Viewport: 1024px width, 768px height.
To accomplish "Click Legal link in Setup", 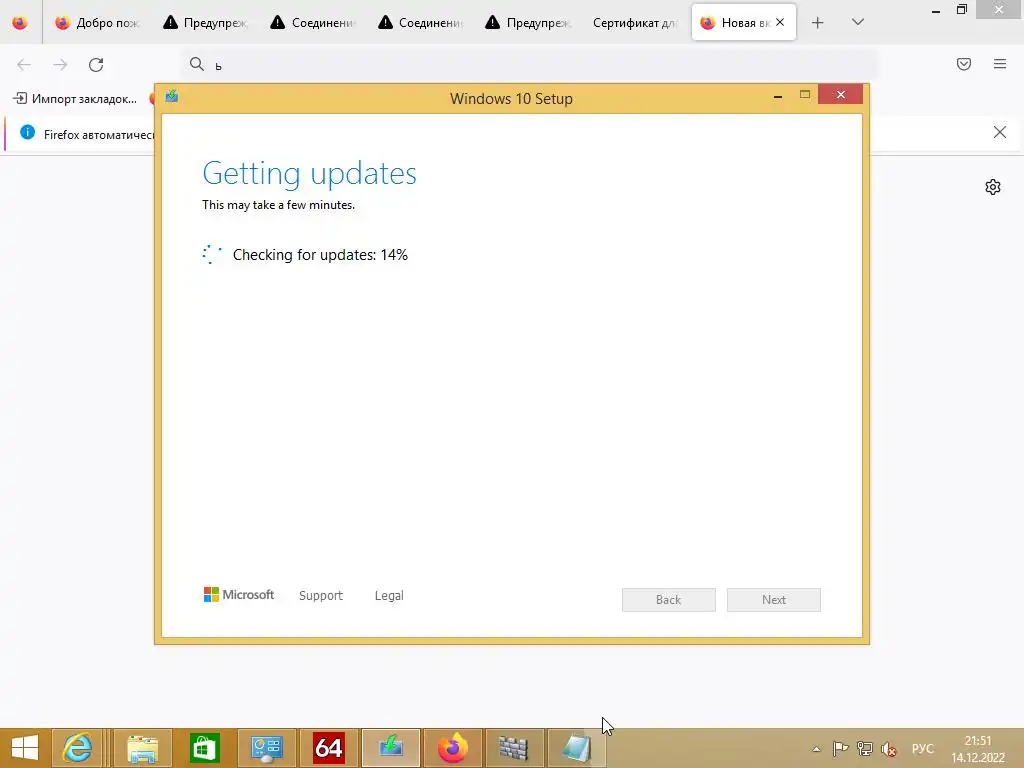I will (x=389, y=596).
